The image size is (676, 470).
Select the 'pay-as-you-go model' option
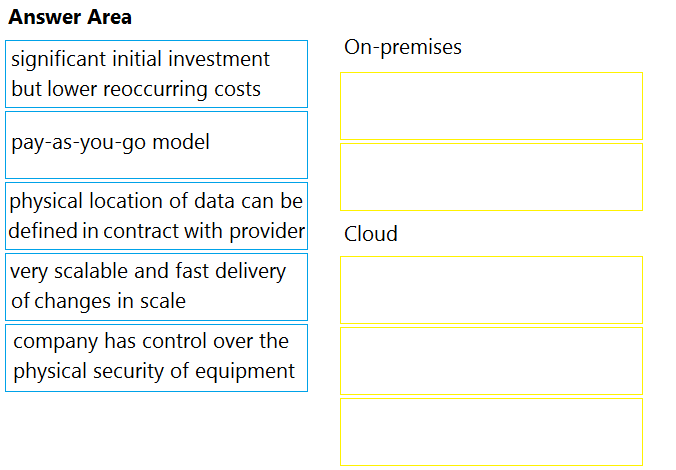pos(156,145)
